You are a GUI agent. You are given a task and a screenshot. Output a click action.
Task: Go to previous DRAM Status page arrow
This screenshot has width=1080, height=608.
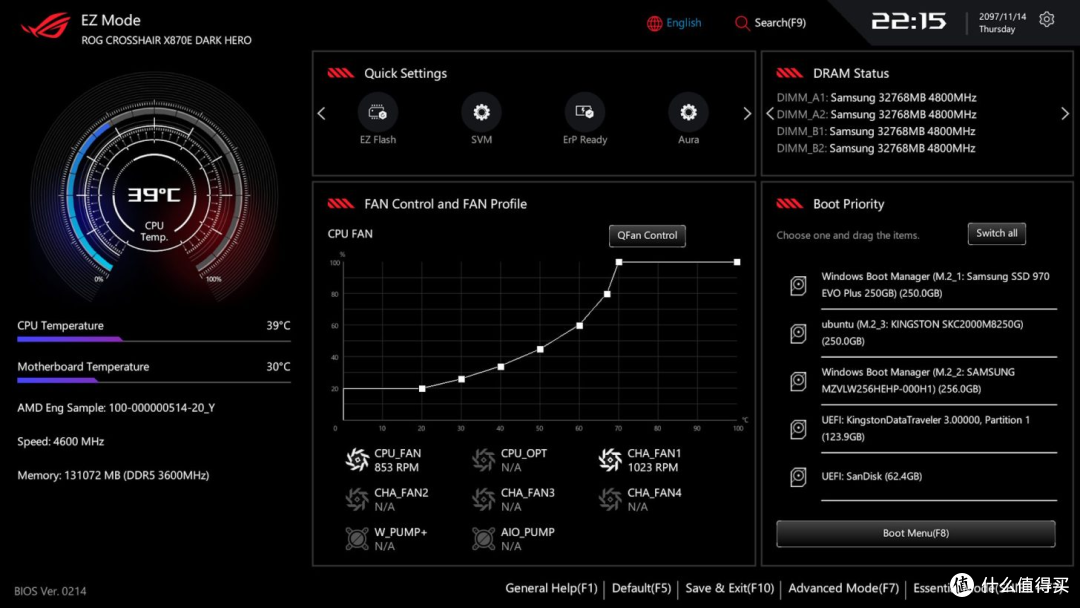pyautogui.click(x=770, y=114)
